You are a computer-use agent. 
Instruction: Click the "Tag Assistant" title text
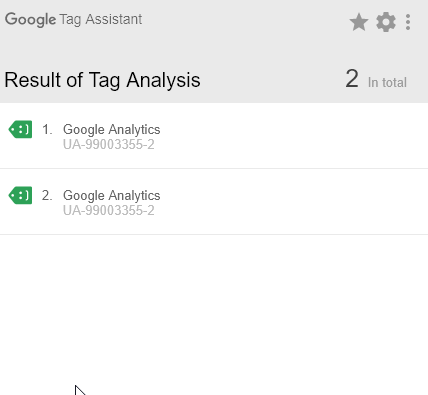(x=101, y=19)
